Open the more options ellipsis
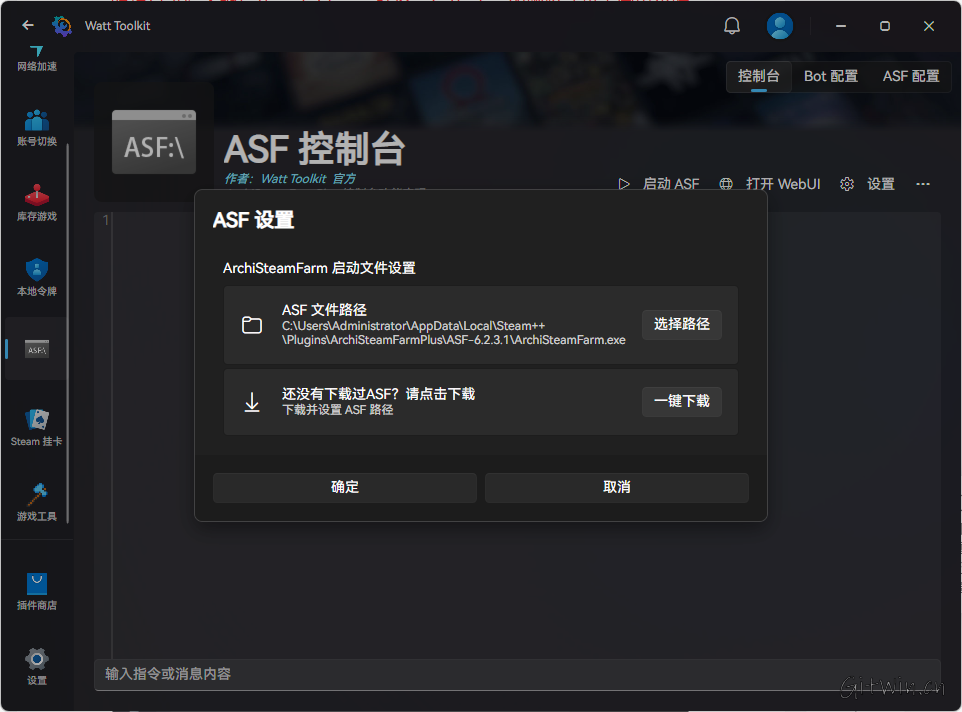 [923, 184]
